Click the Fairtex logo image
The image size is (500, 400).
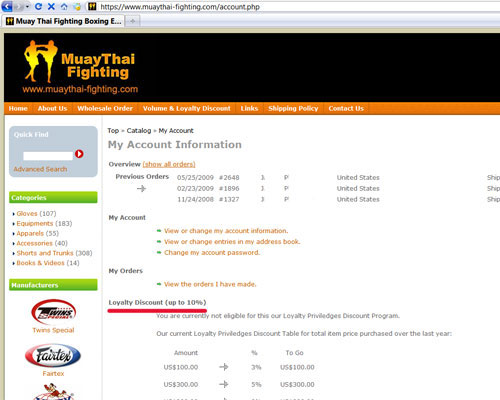click(x=53, y=355)
